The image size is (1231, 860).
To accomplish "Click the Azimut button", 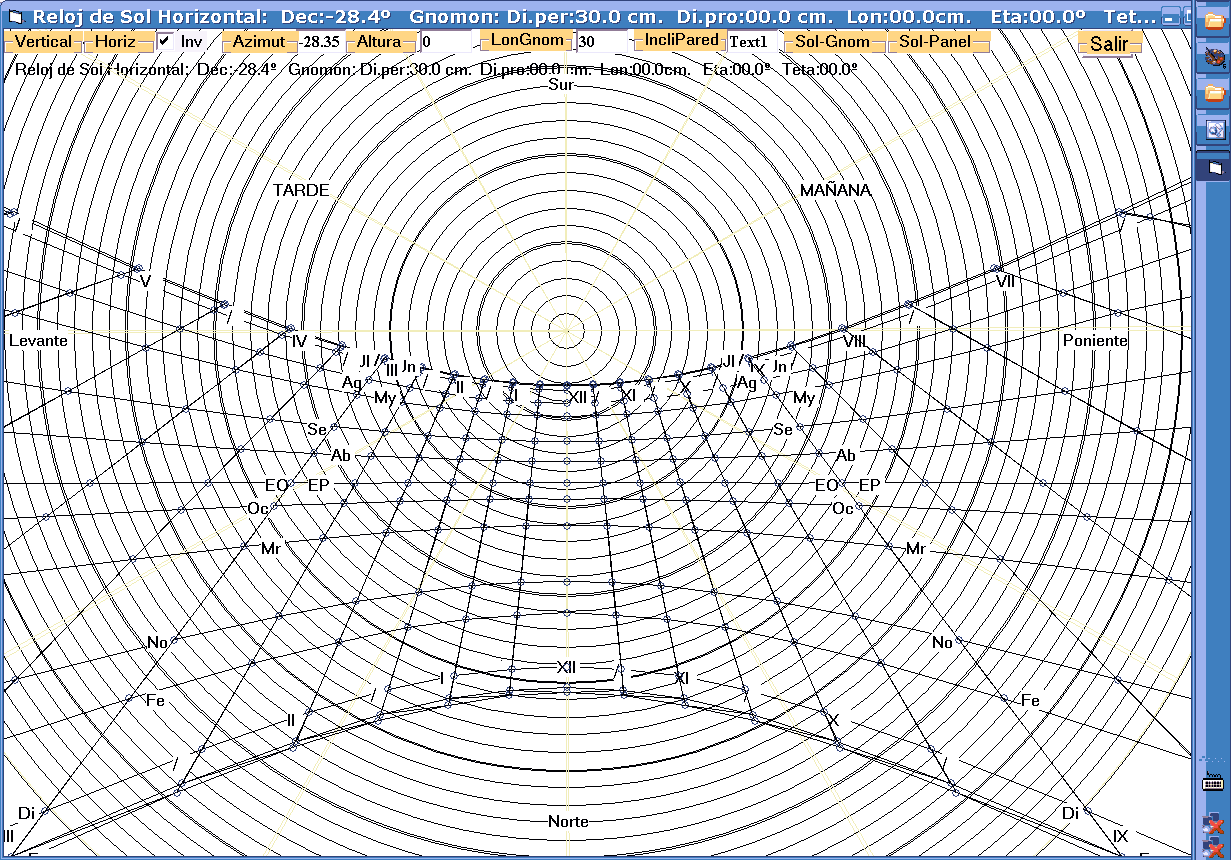I will point(259,41).
